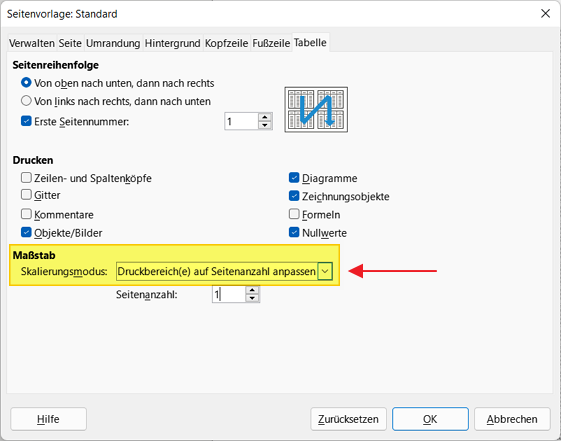Viewport: 561px width, 441px height.
Task: Confirm with the OK button
Action: [x=430, y=419]
